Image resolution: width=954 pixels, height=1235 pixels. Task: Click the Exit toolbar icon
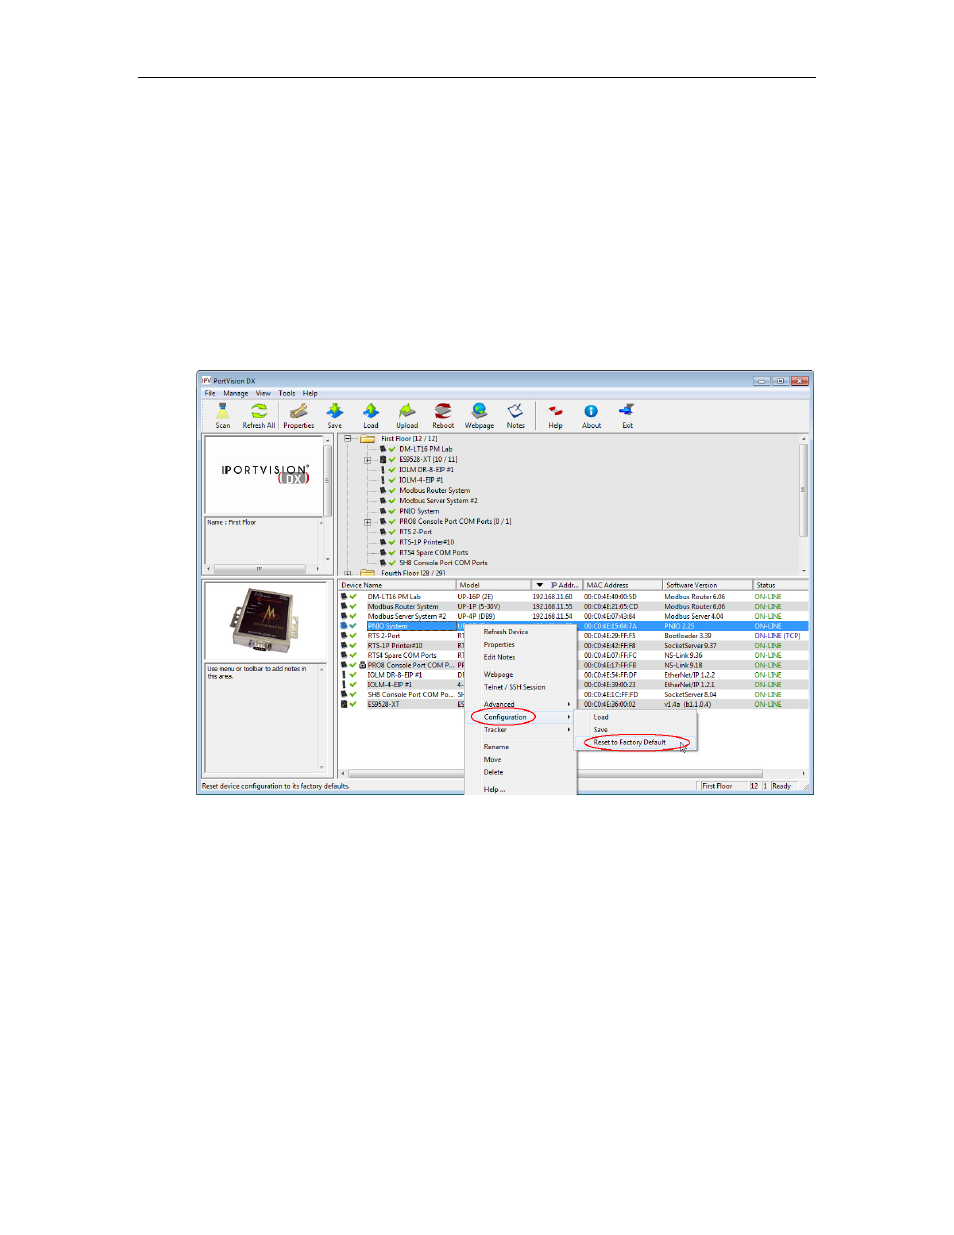point(627,411)
